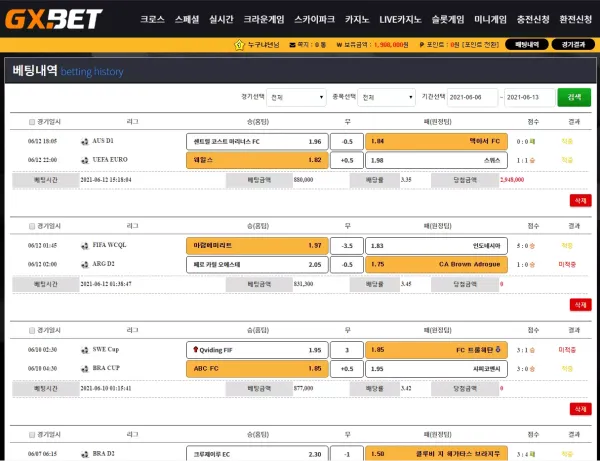
Task: Click the soccer ball icon beside SWE Cup
Action: [85, 350]
